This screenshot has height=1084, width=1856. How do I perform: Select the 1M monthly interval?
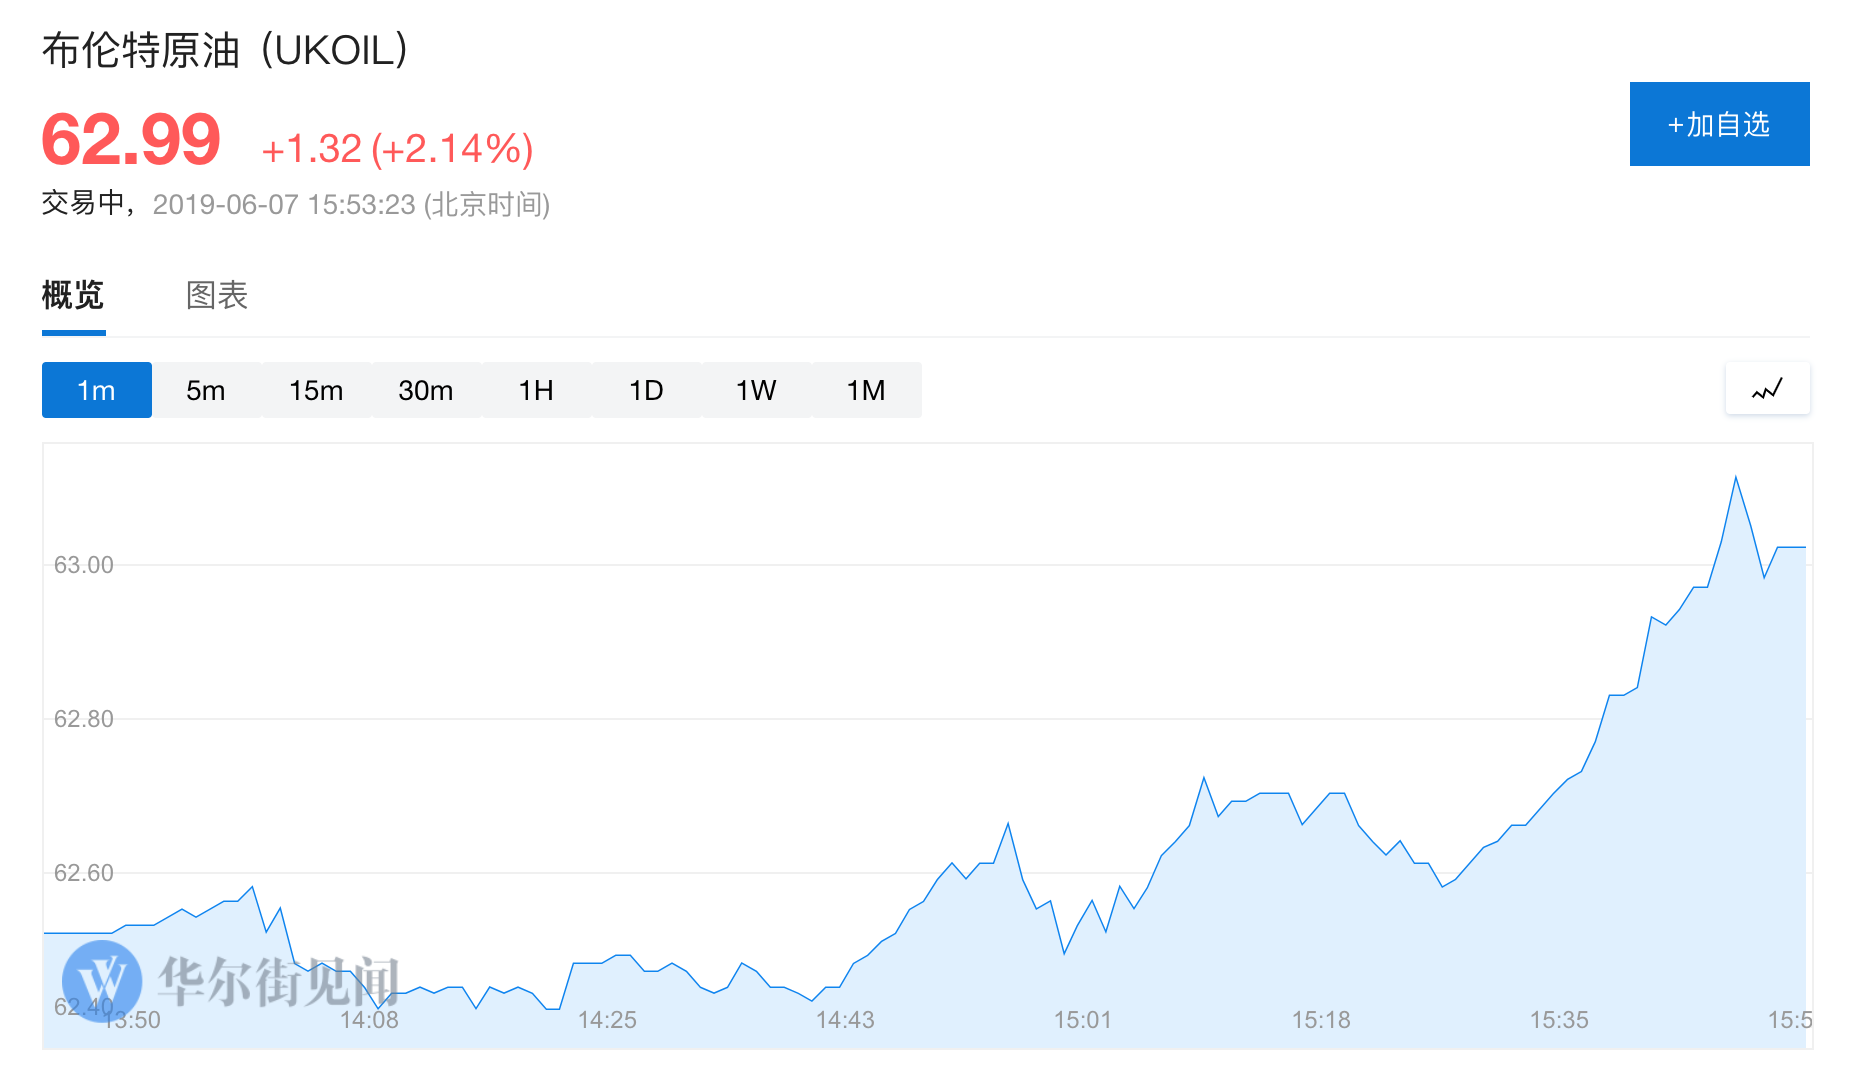click(866, 390)
